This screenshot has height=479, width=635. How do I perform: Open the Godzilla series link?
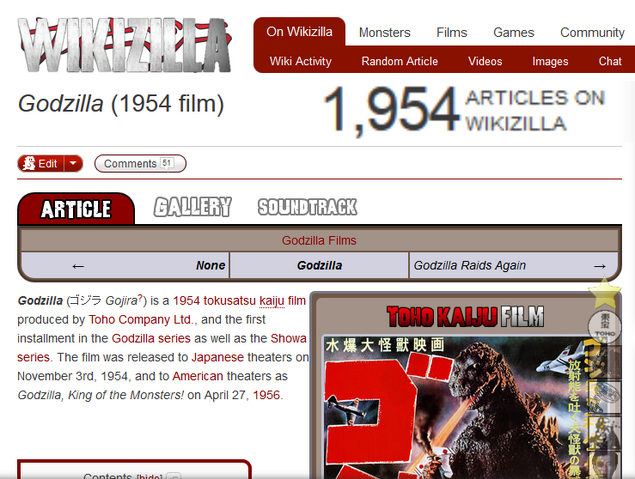[151, 338]
